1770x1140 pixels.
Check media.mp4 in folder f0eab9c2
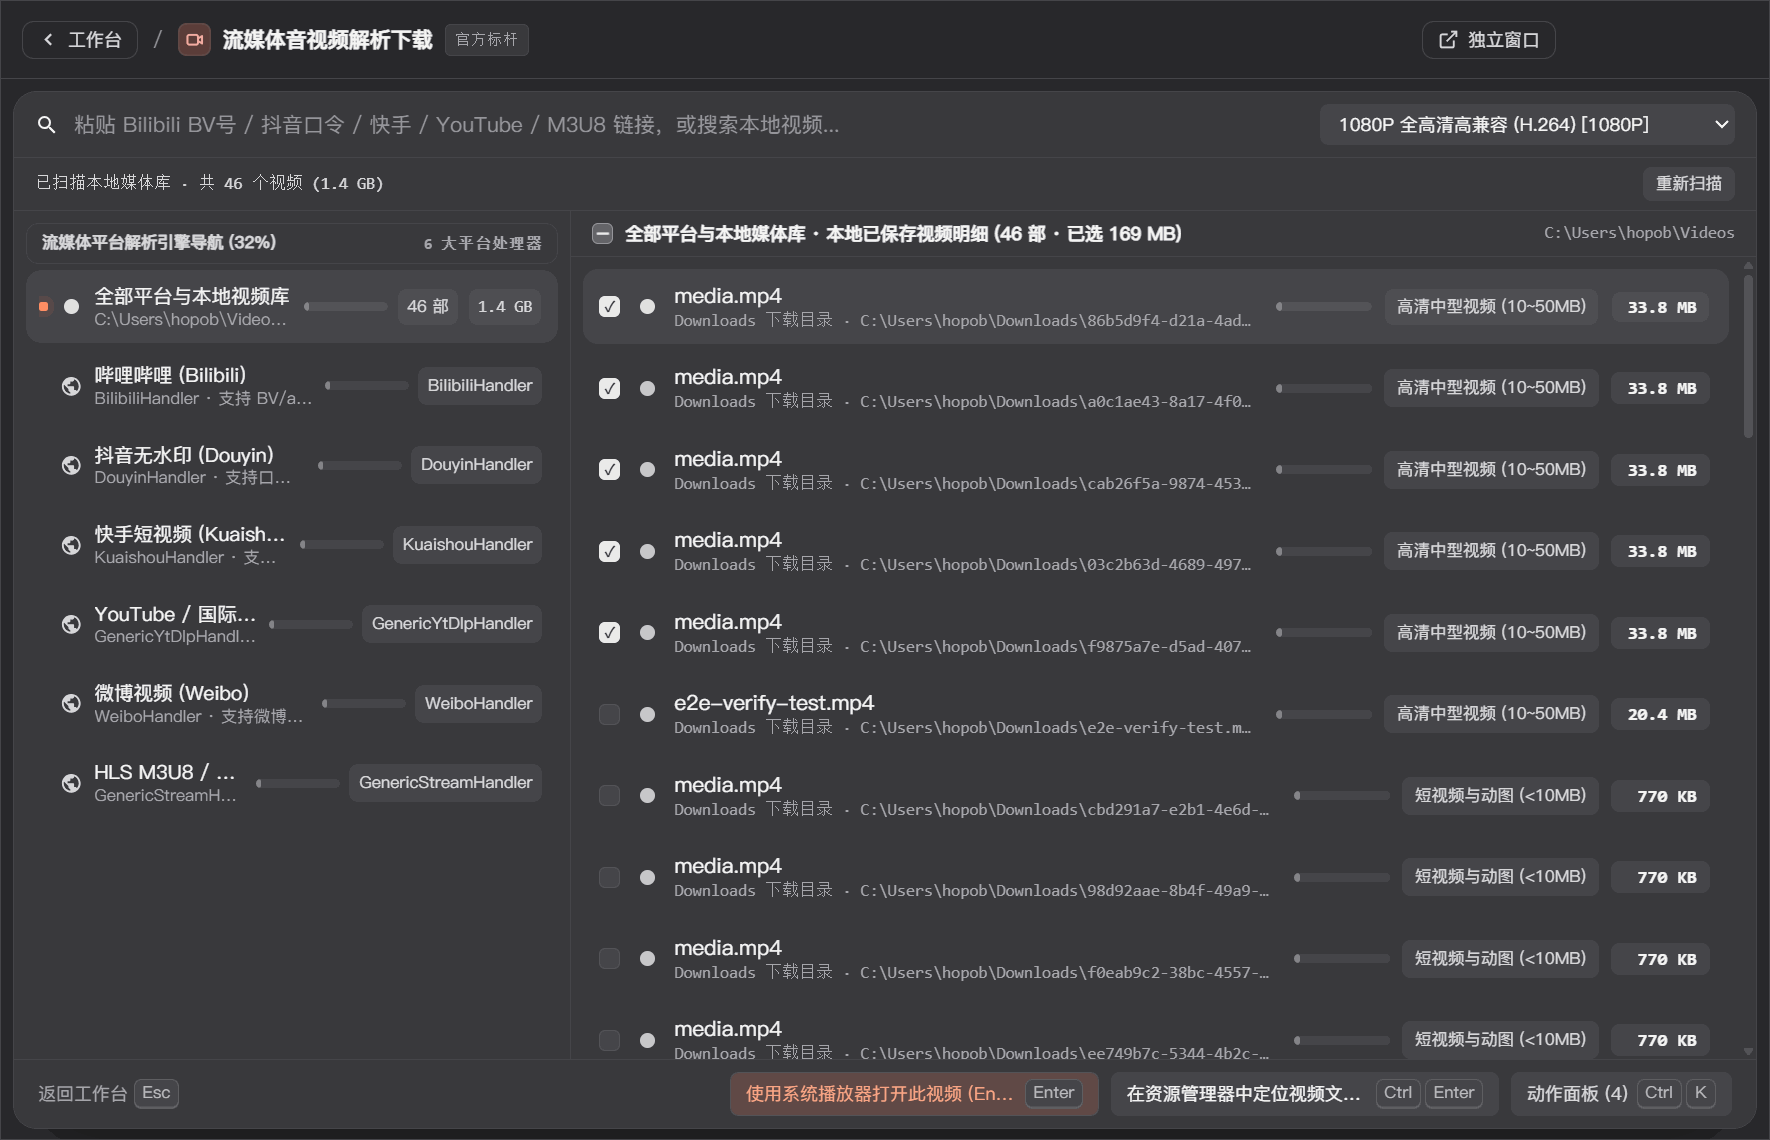[x=609, y=959]
